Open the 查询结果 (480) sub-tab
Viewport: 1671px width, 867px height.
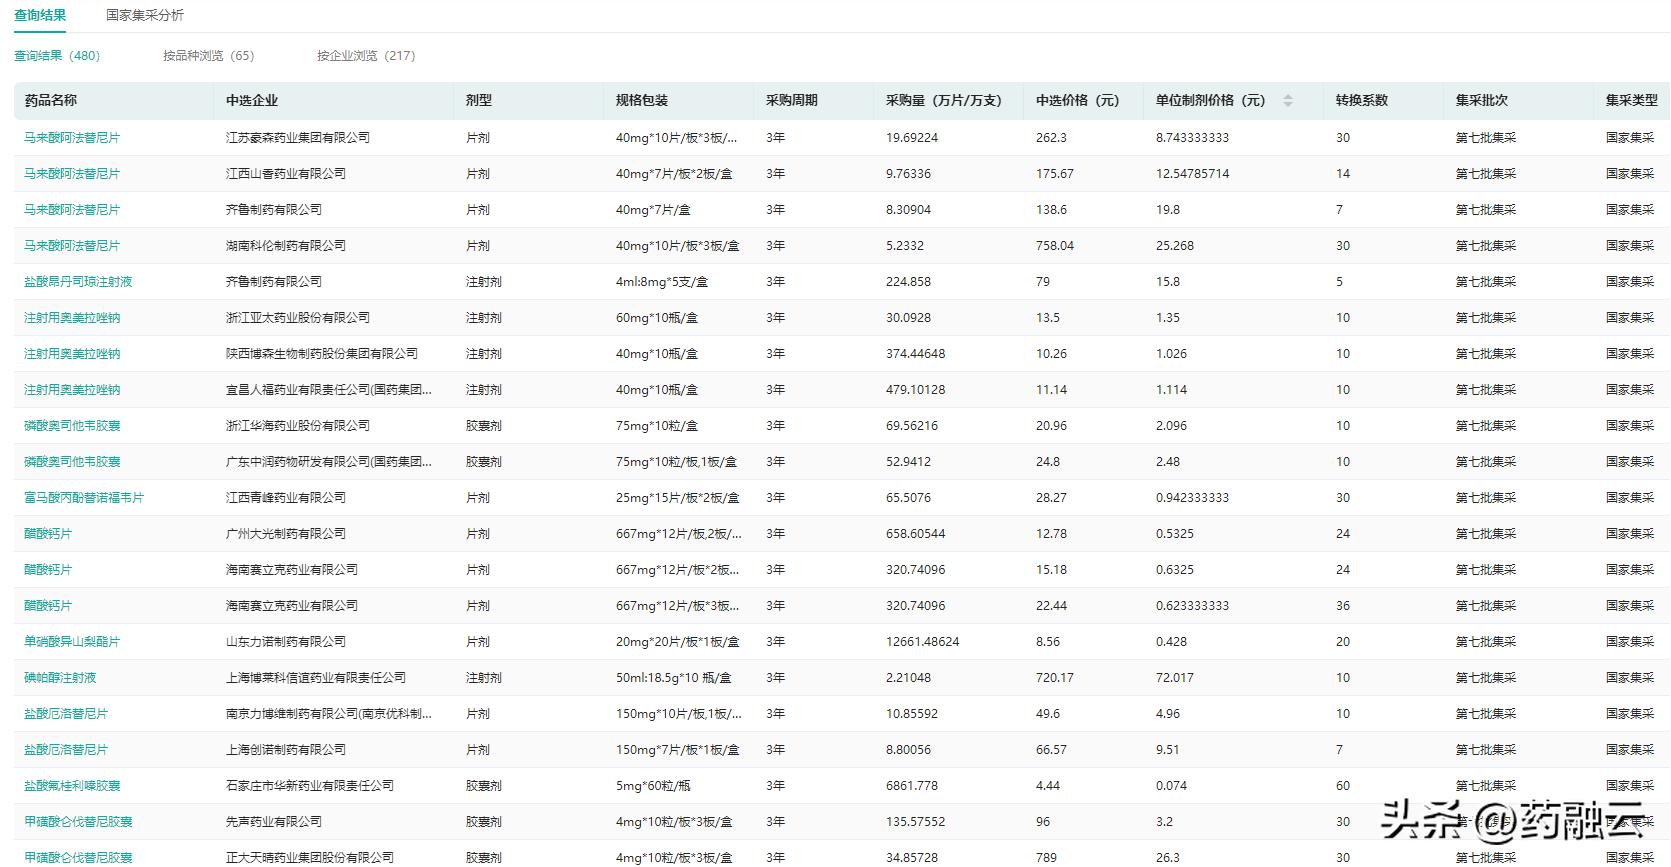[x=57, y=56]
